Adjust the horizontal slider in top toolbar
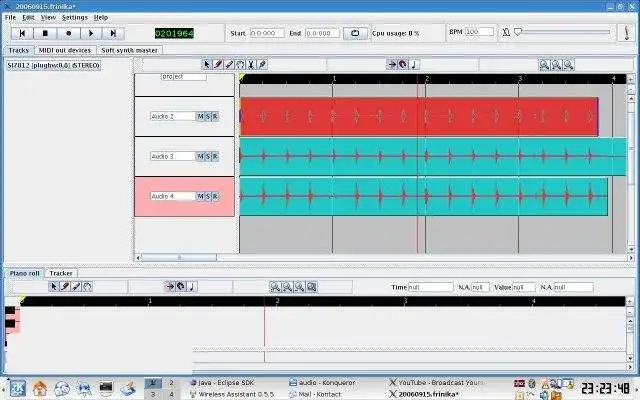The height and width of the screenshot is (400, 640). (x=563, y=32)
